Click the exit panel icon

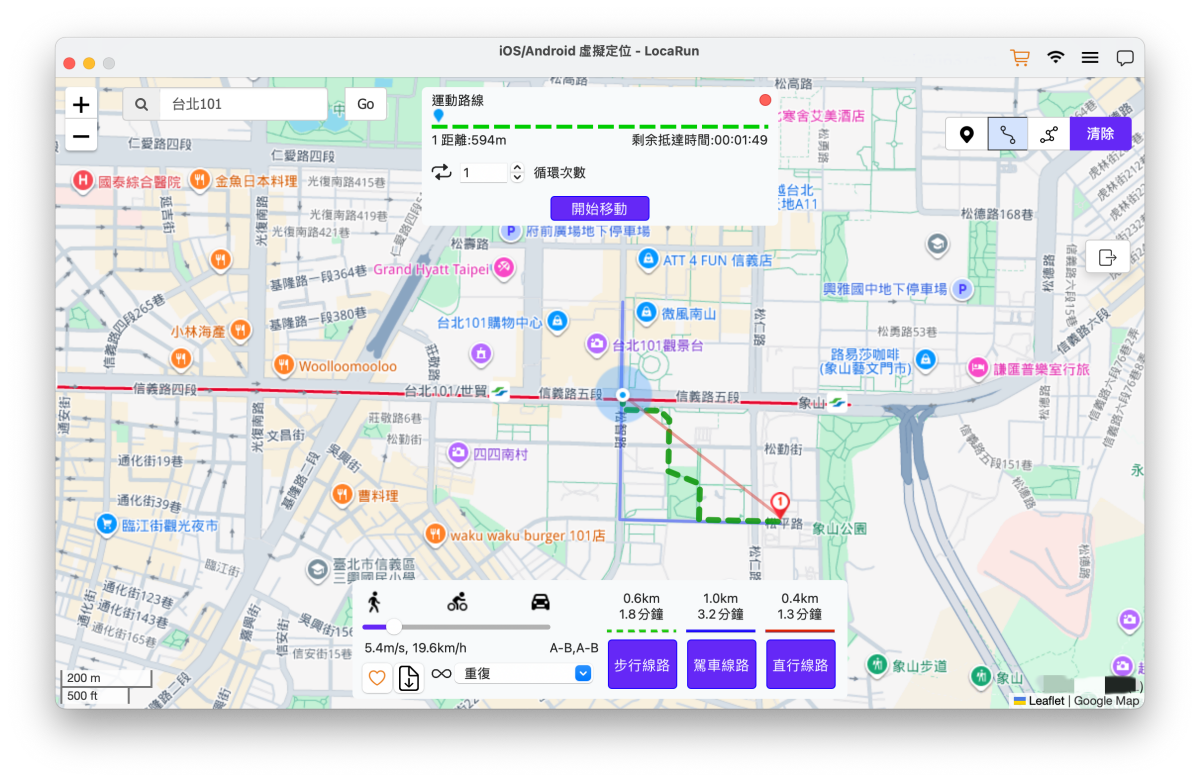1107,257
